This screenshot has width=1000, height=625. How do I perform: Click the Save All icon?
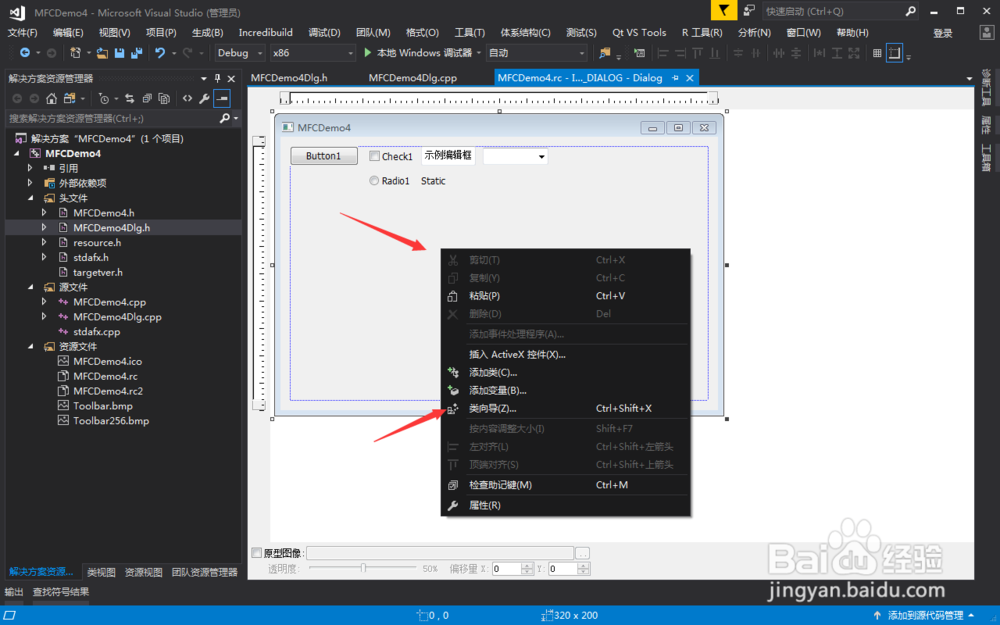tap(136, 53)
